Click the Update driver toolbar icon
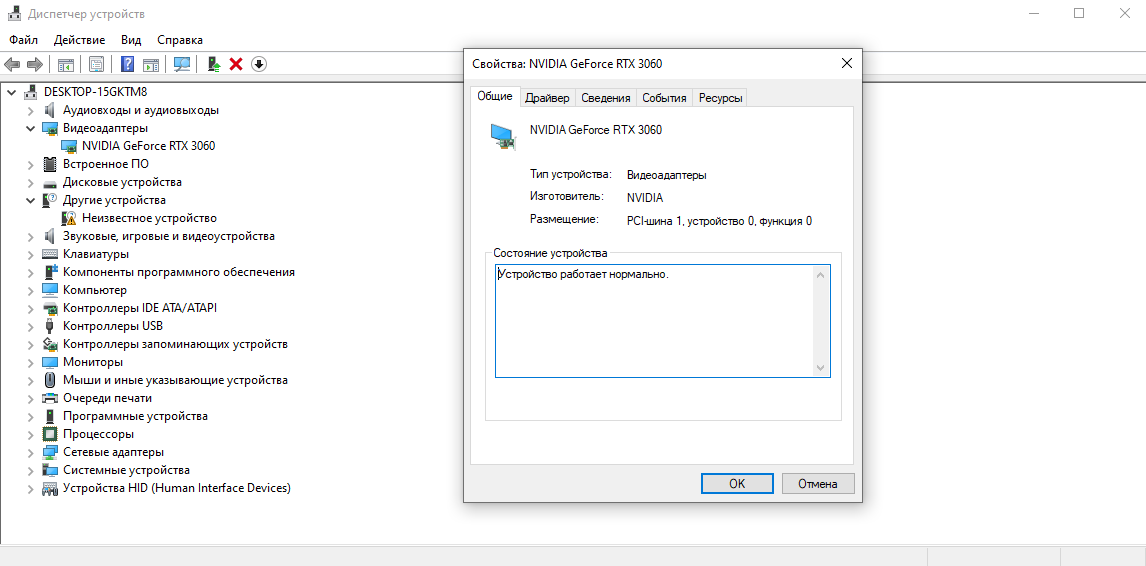 (x=214, y=64)
